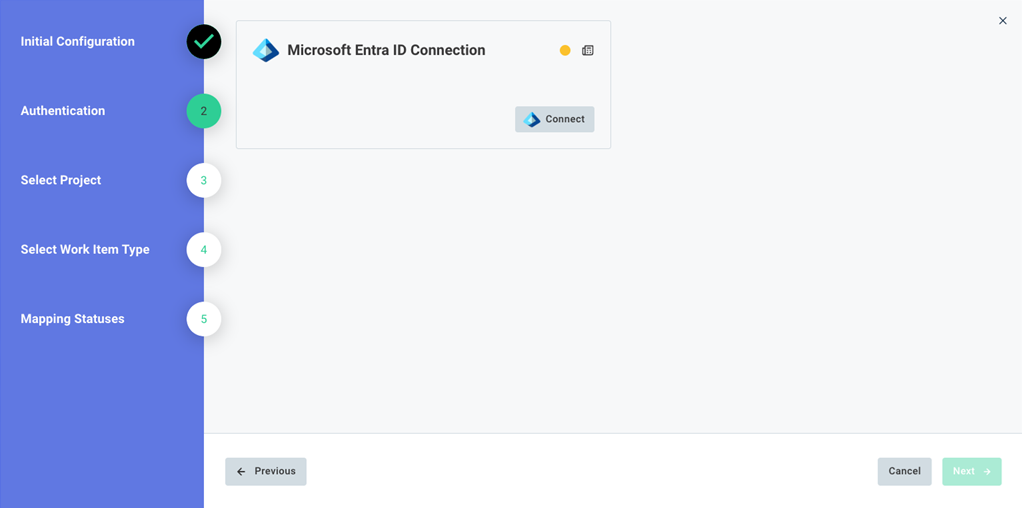1022x508 pixels.
Task: Jump to step 5 circle
Action: [204, 320]
